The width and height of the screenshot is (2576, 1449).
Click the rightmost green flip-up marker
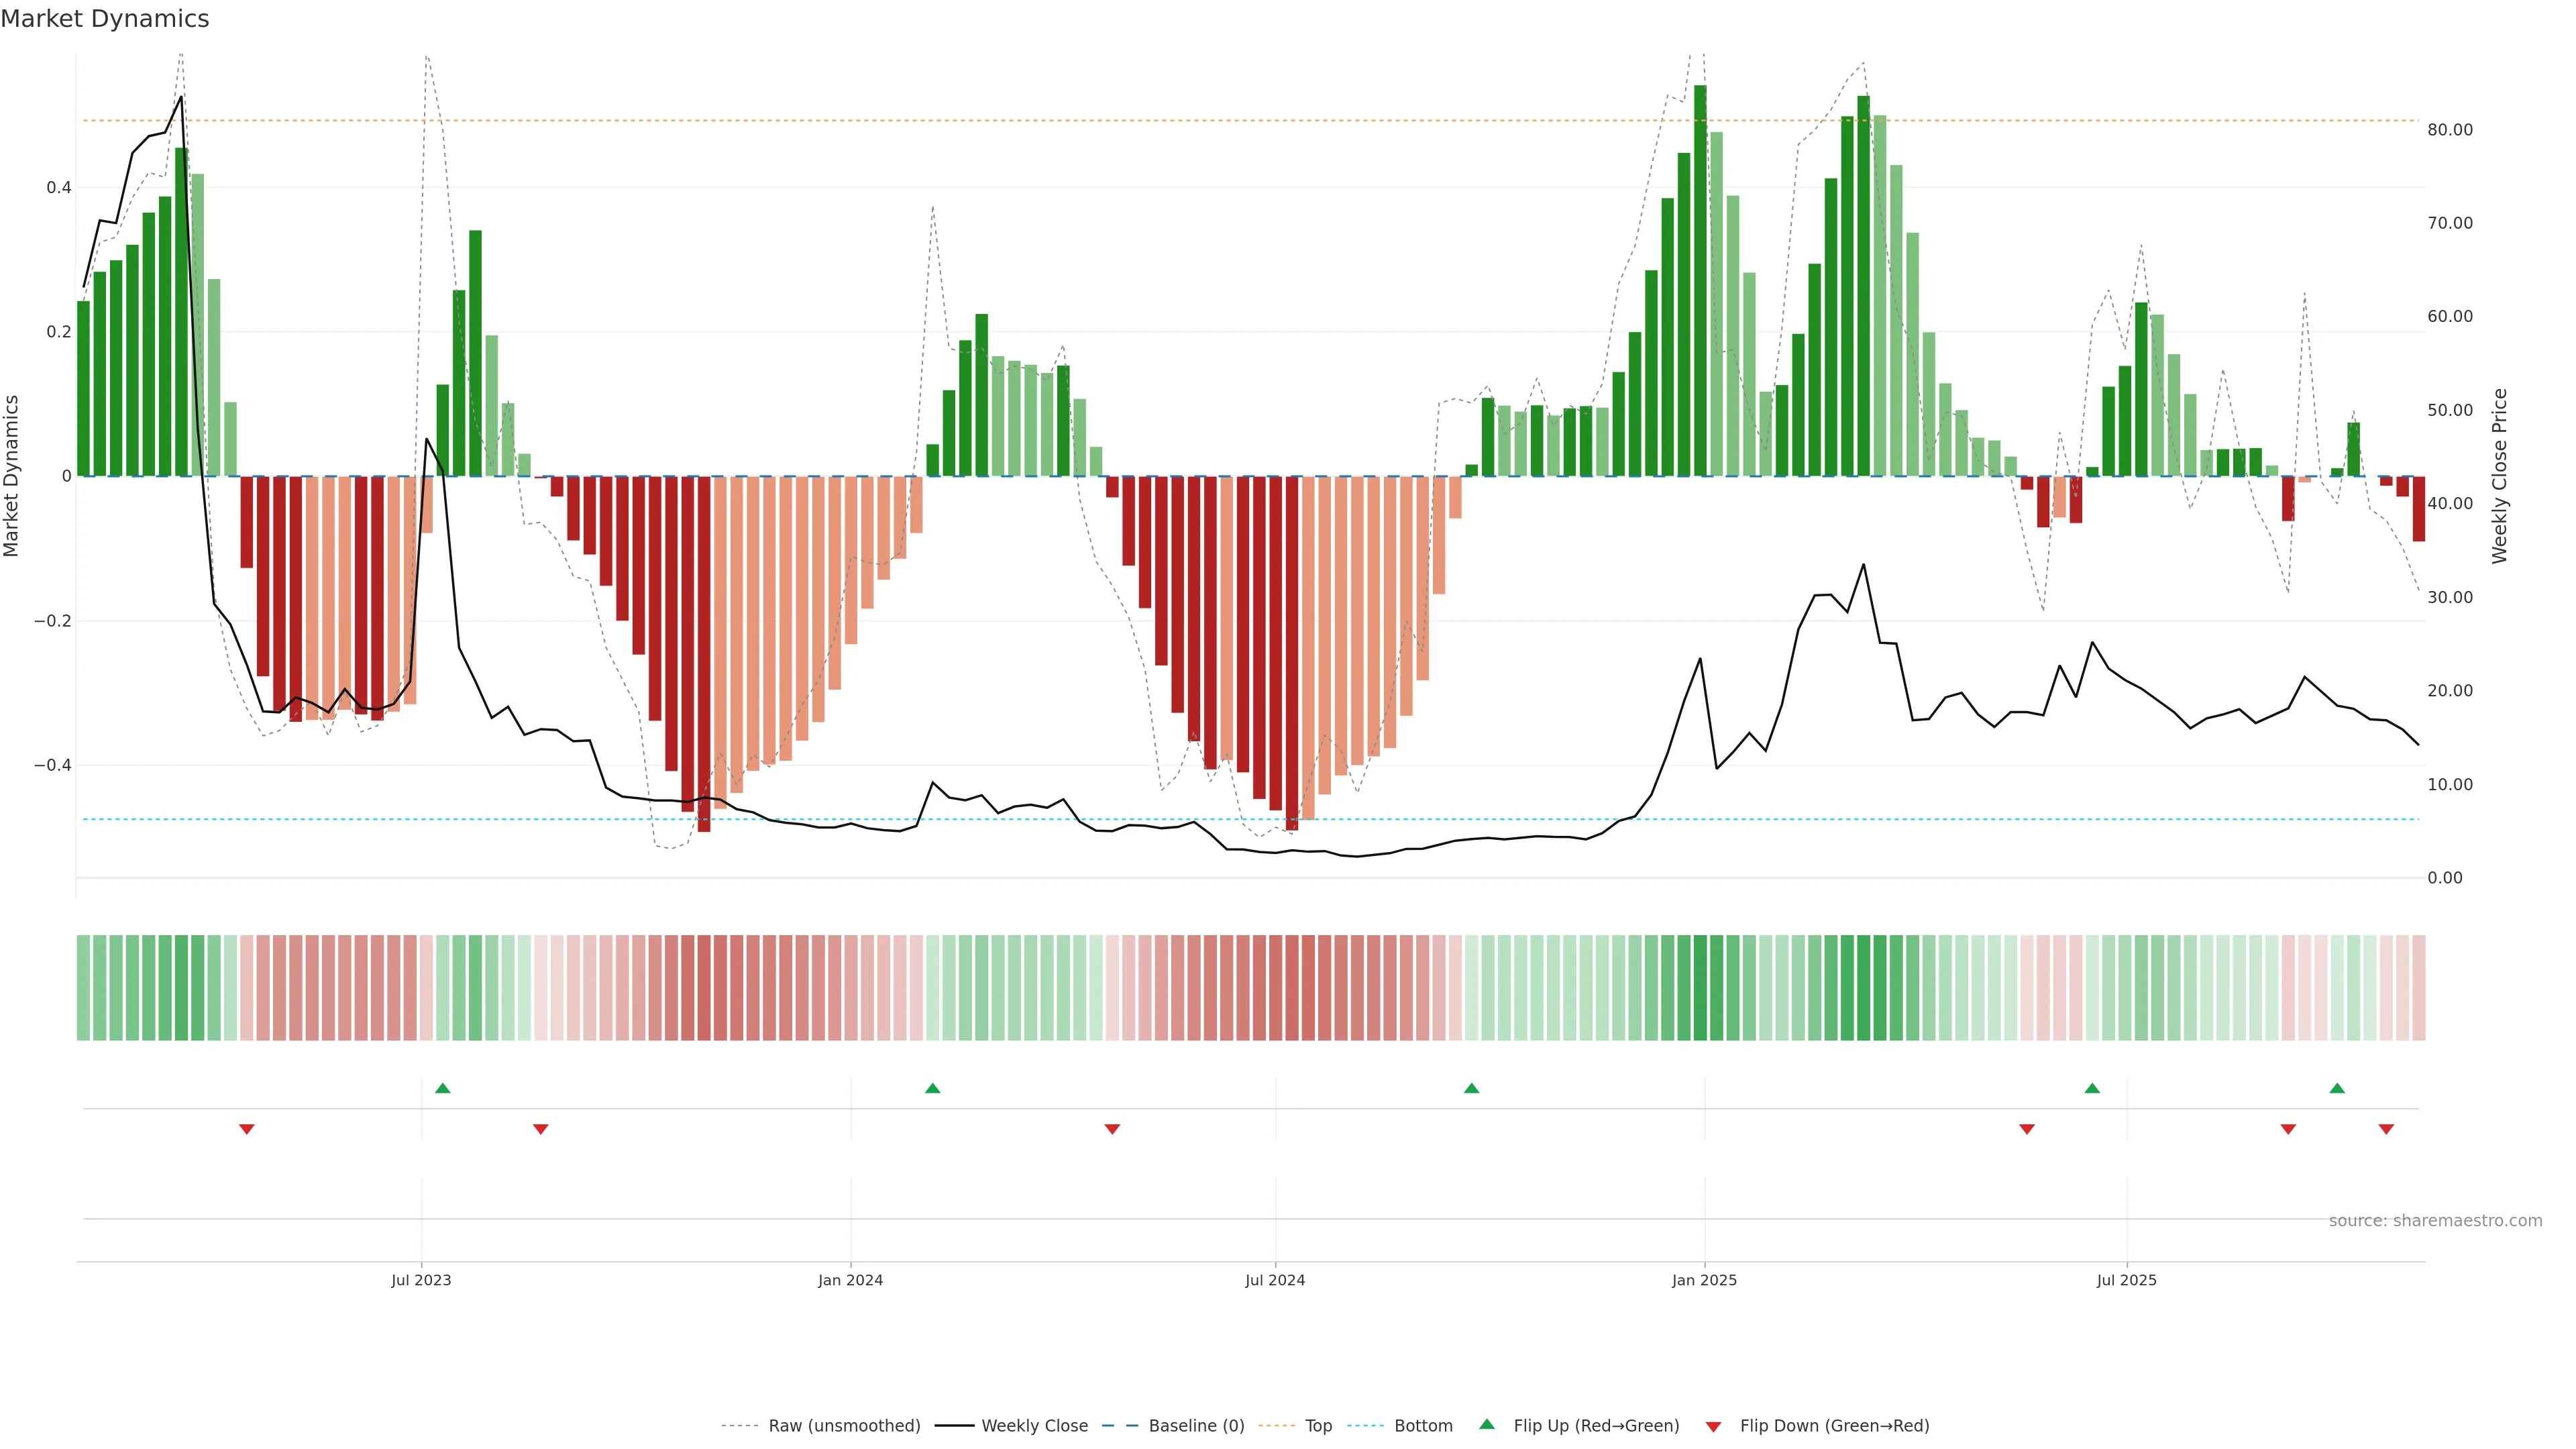[2337, 1088]
